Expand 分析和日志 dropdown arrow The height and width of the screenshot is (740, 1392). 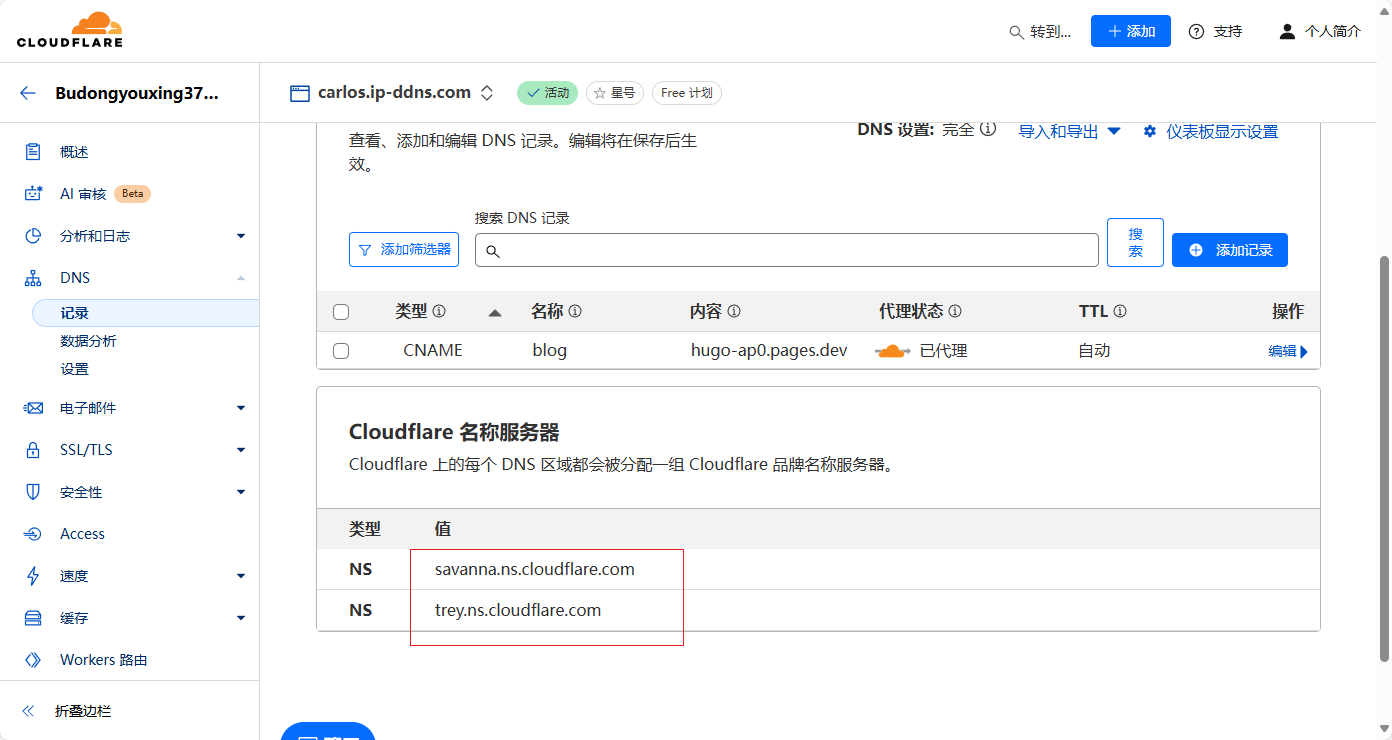coord(241,236)
